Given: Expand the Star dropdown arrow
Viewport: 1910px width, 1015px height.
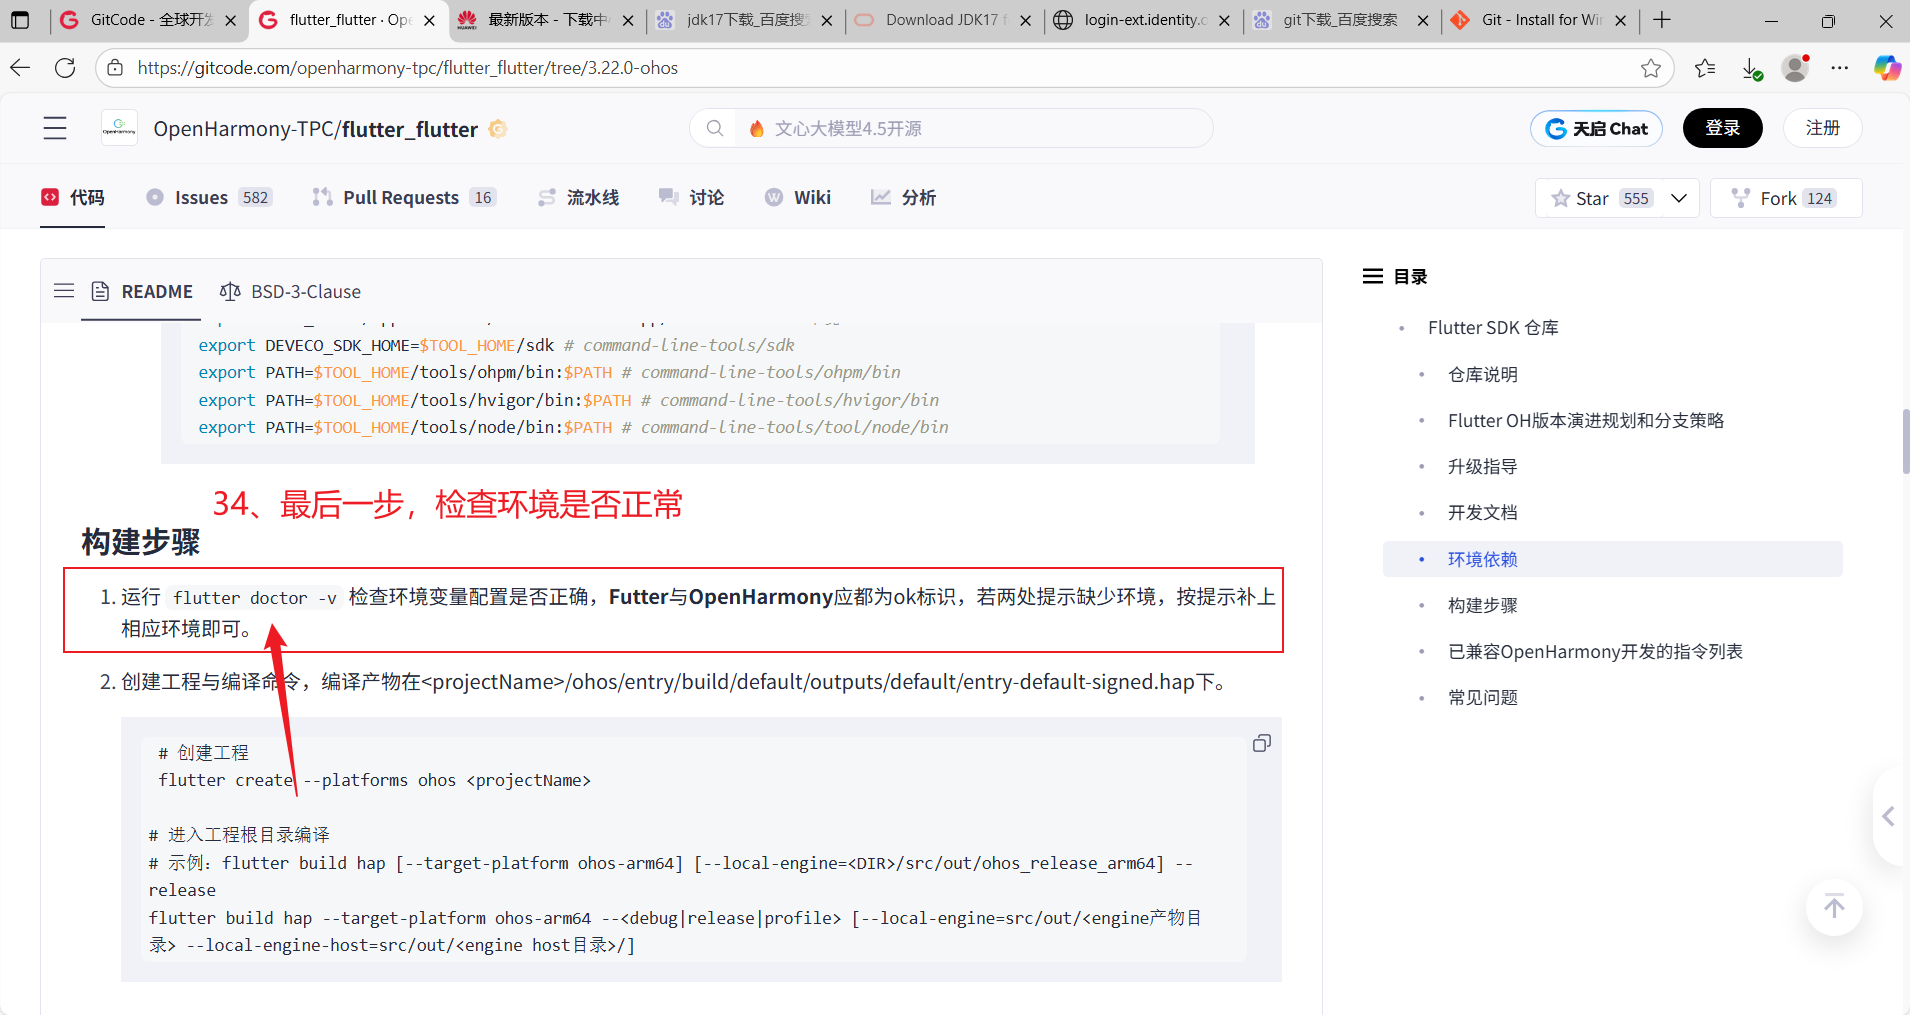Looking at the screenshot, I should tap(1679, 198).
